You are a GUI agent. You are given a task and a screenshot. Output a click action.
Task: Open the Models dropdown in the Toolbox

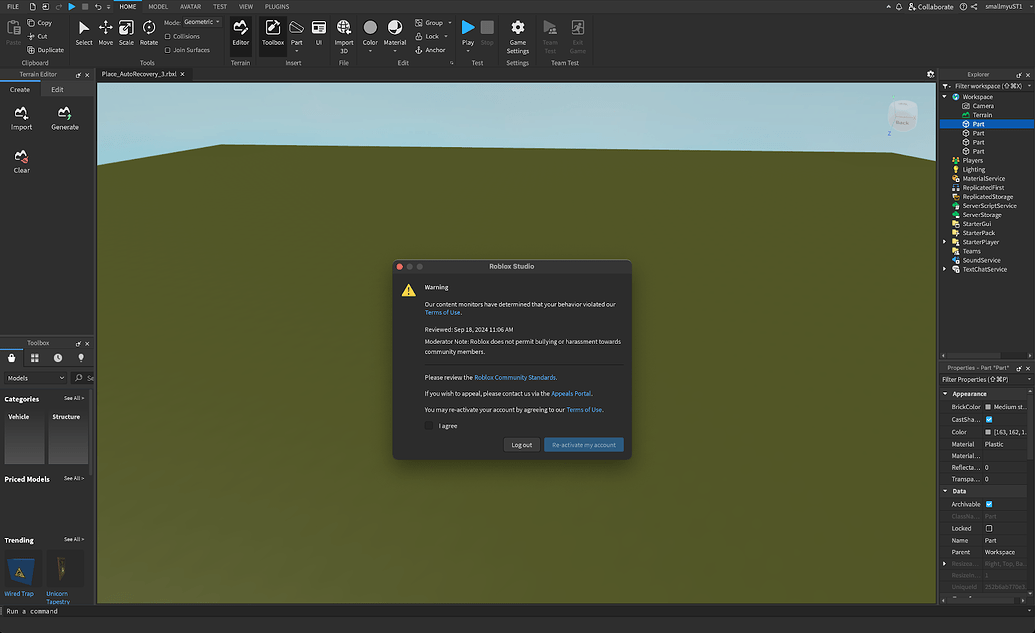click(x=35, y=378)
